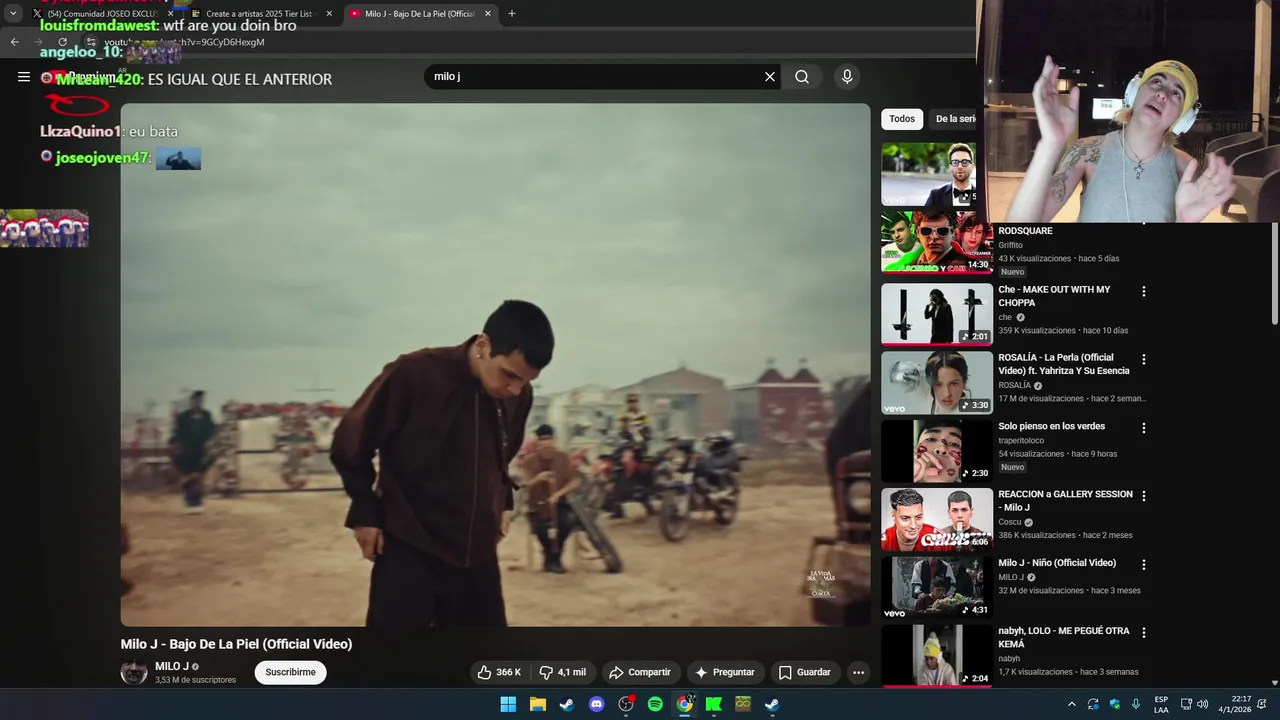
Task: Dislike the video showing 4,1 mil
Action: point(562,672)
